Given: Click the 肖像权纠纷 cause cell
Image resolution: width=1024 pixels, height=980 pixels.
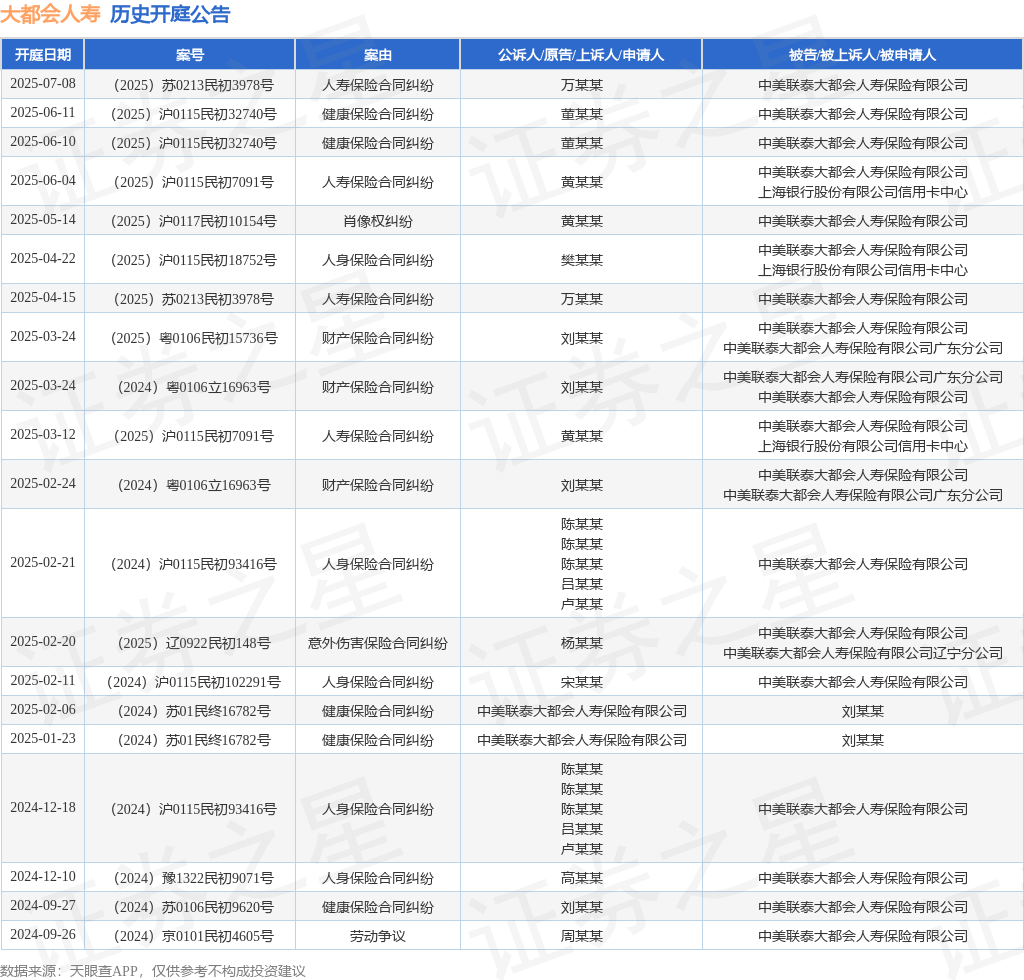Looking at the screenshot, I should coord(377,221).
